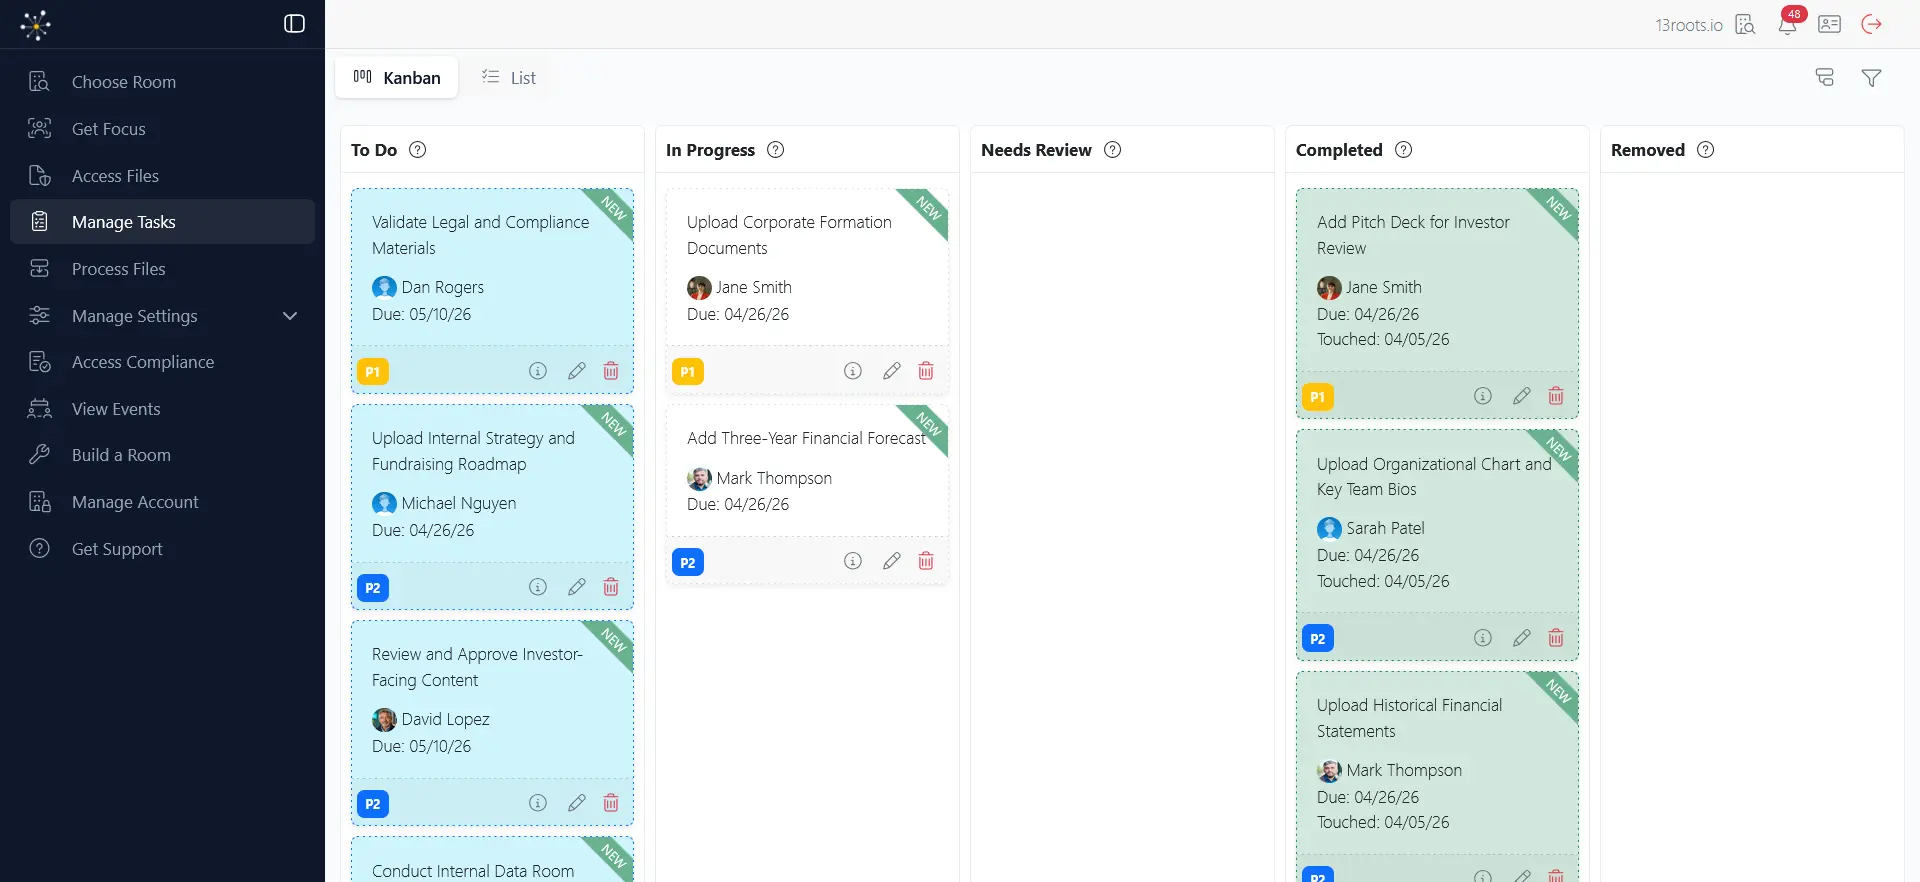Viewport: 1920px width, 882px height.
Task: Switch to the Kanban tab
Action: (397, 78)
